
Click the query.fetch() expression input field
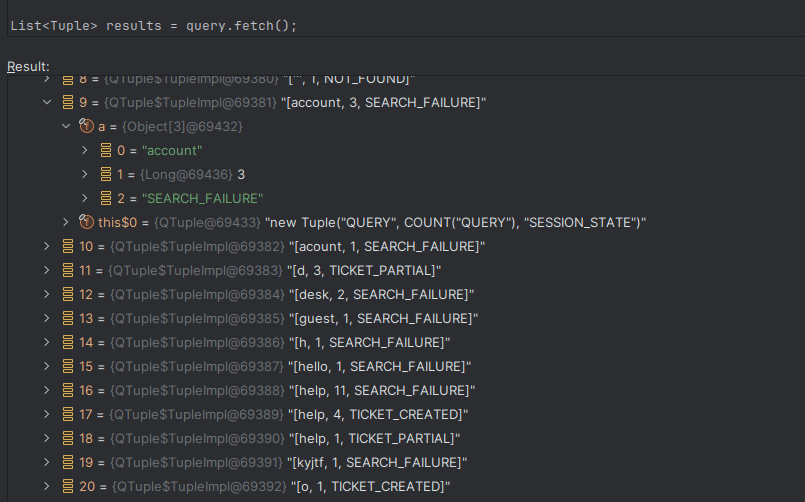(400, 24)
